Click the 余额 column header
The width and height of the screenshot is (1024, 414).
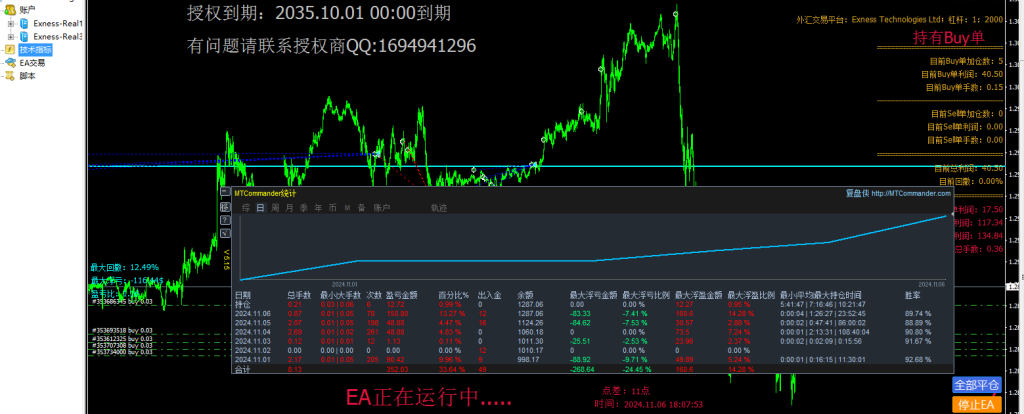[x=525, y=295]
